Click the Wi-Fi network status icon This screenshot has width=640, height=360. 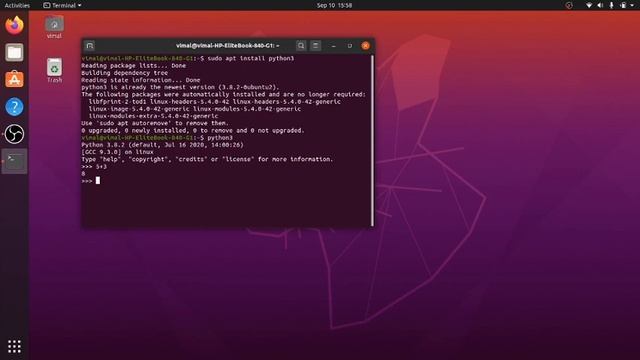589,5
